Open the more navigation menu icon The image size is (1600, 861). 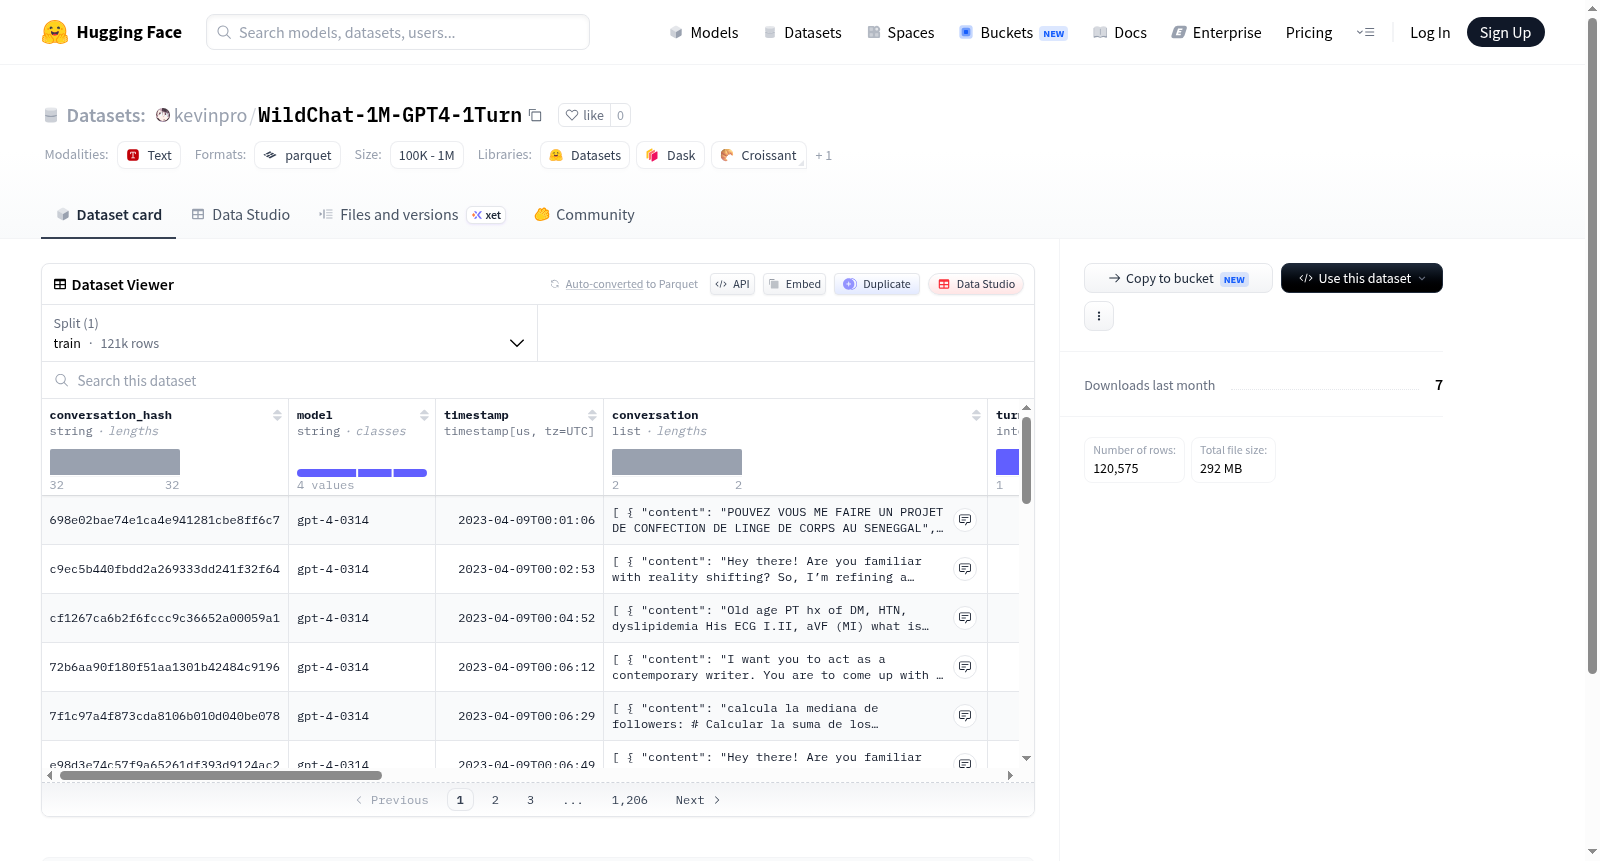tap(1365, 32)
